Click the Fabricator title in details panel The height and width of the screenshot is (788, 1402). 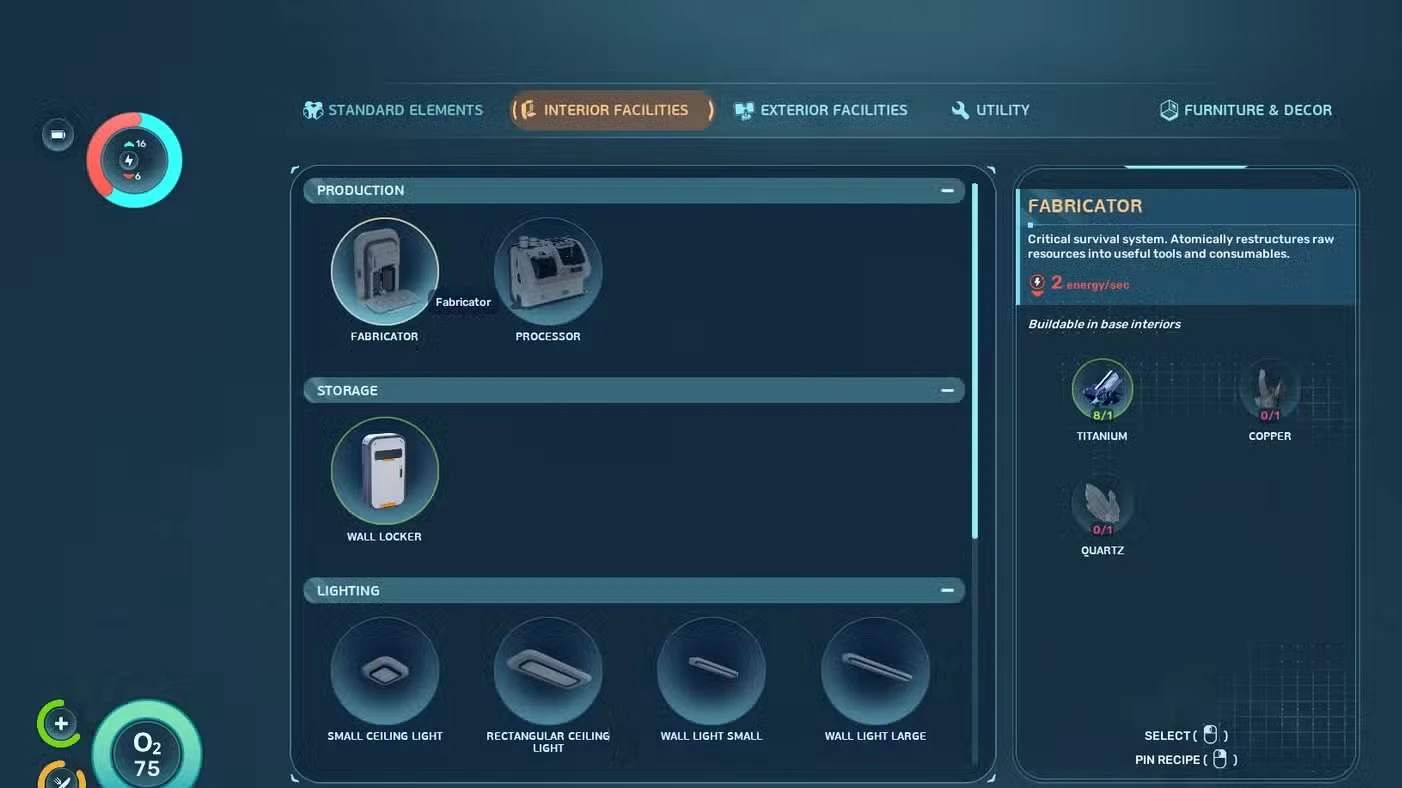pos(1085,206)
